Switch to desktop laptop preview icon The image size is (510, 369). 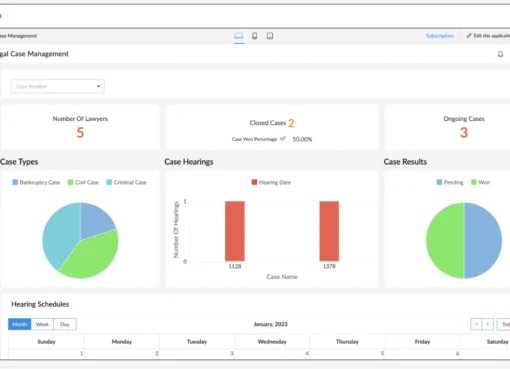point(238,36)
